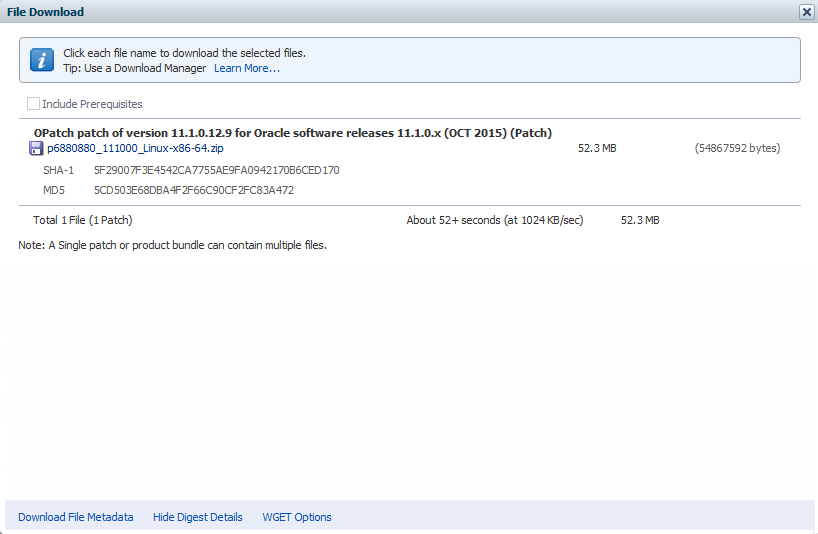818x534 pixels.
Task: Click Hide Digest Details
Action: point(198,517)
